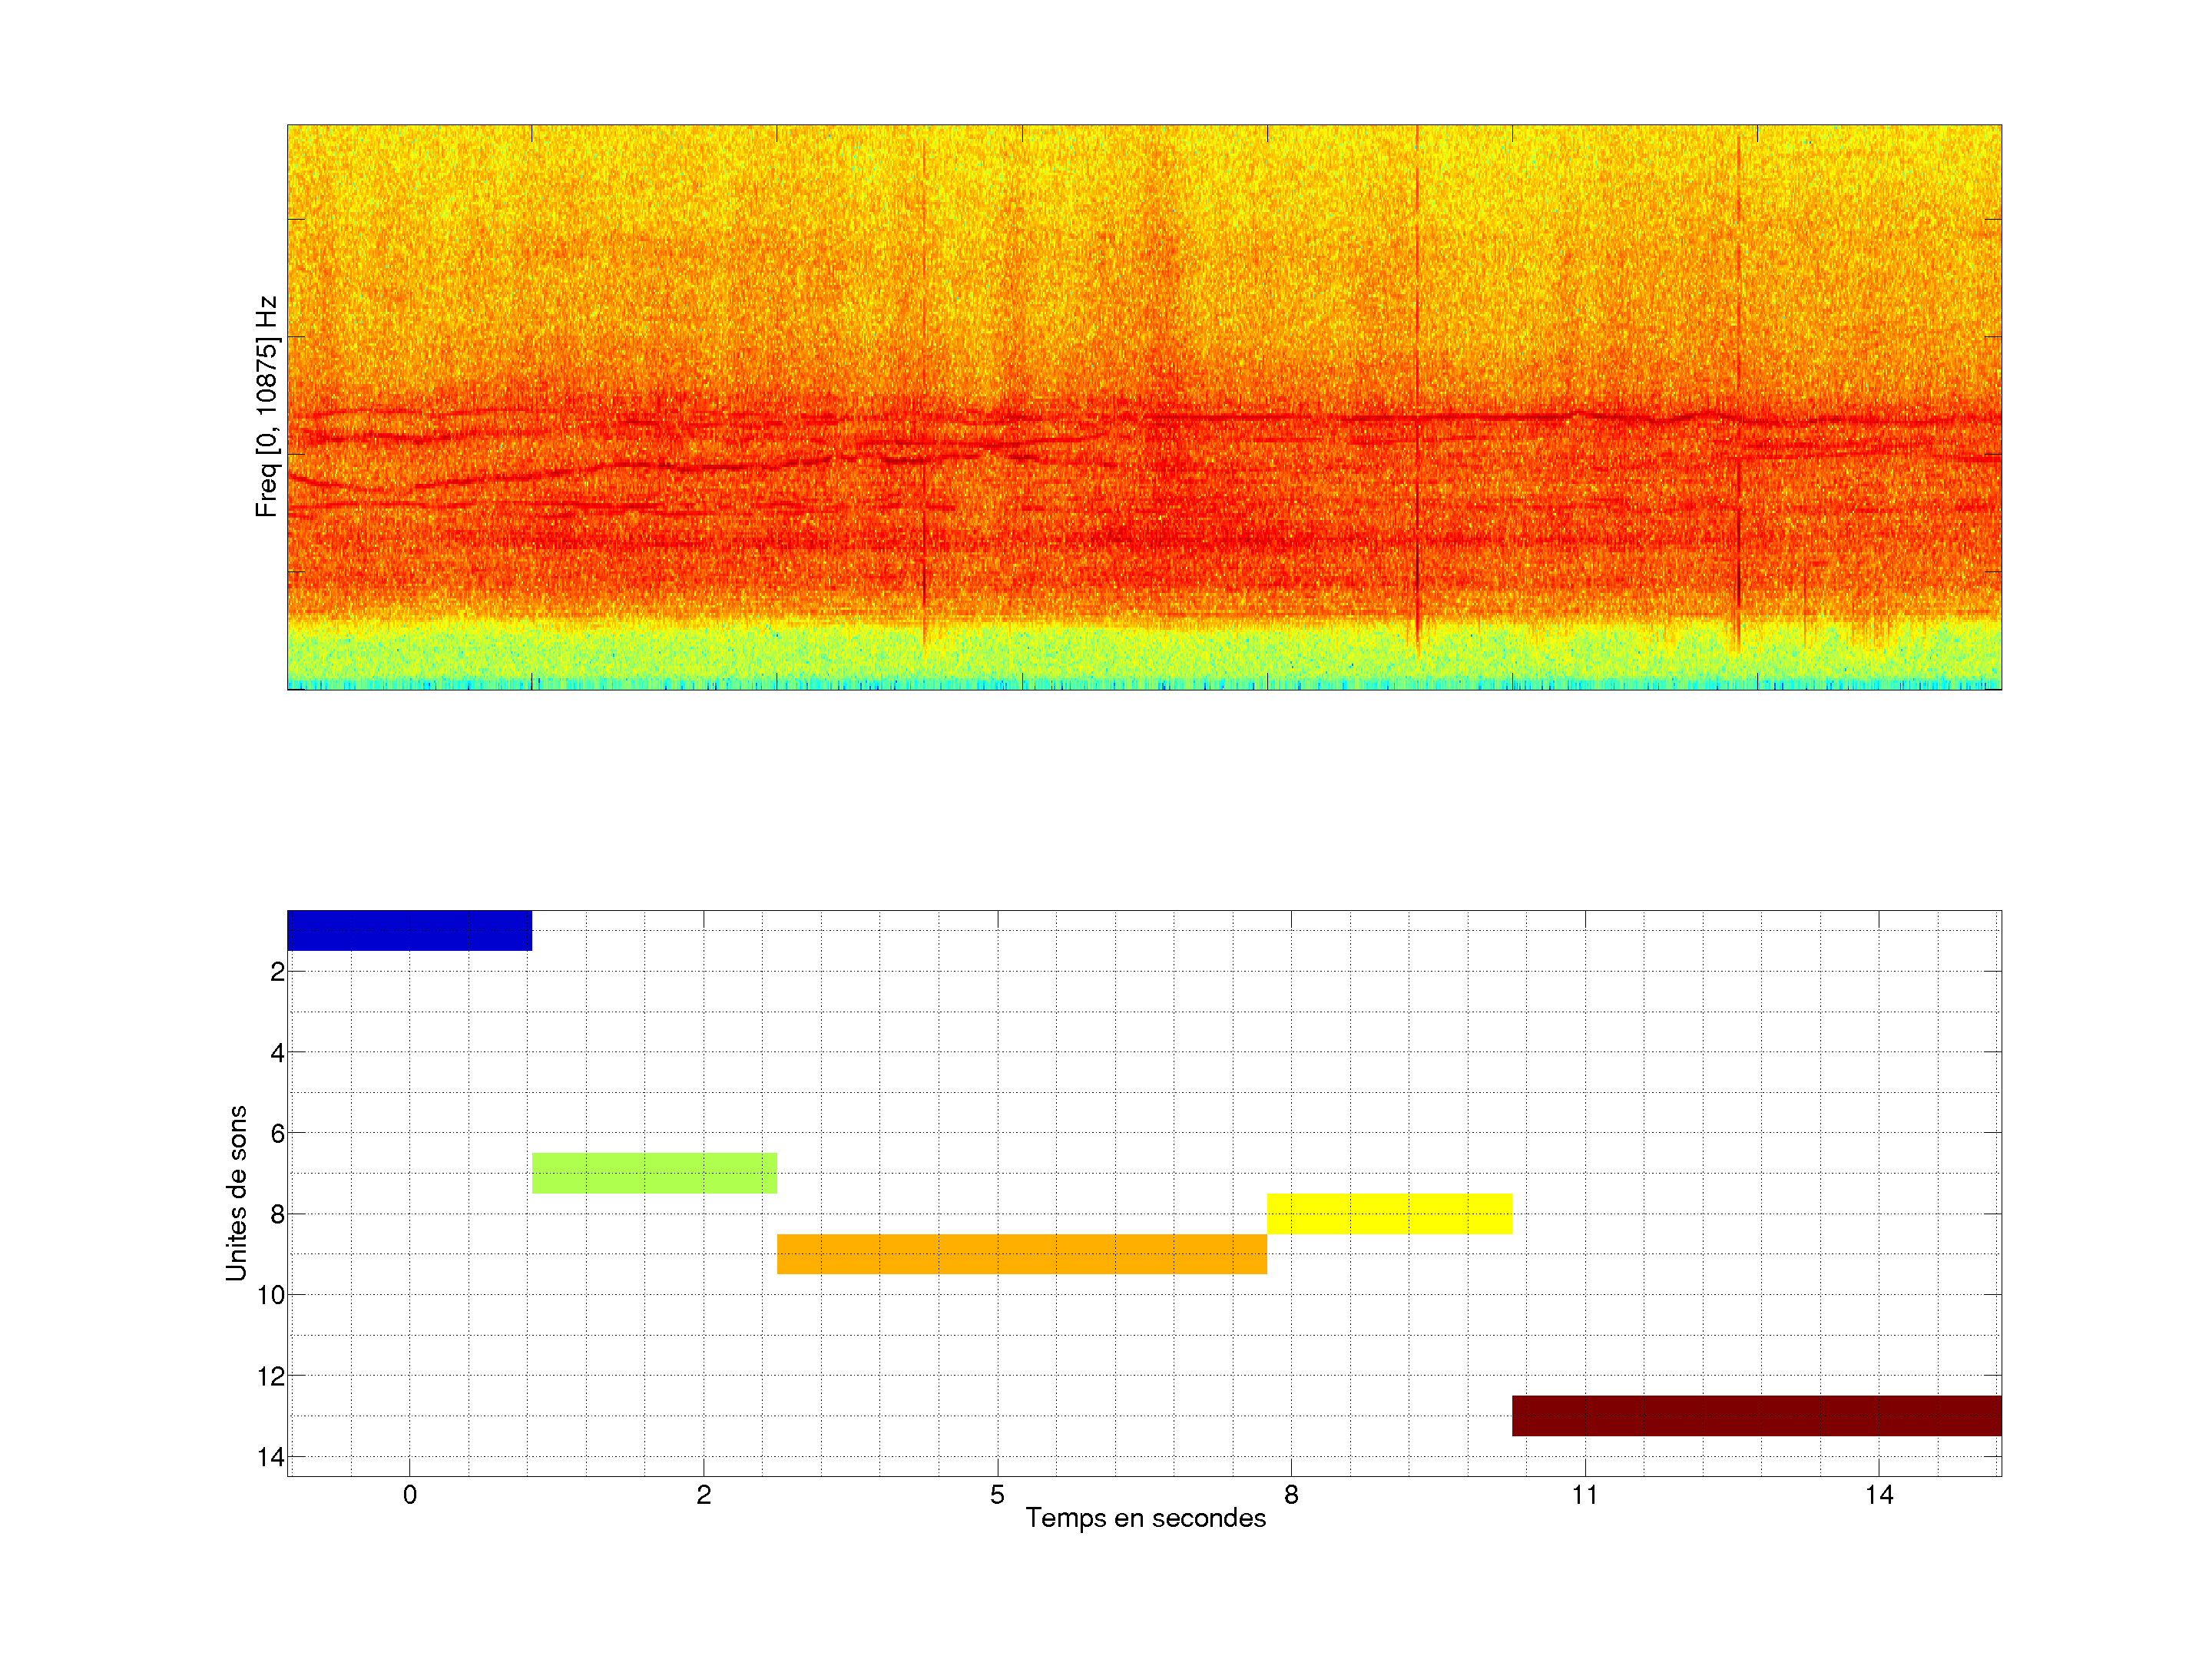Click x-axis tick label 8
The height and width of the screenshot is (1659, 2212).
pyautogui.click(x=1291, y=1495)
